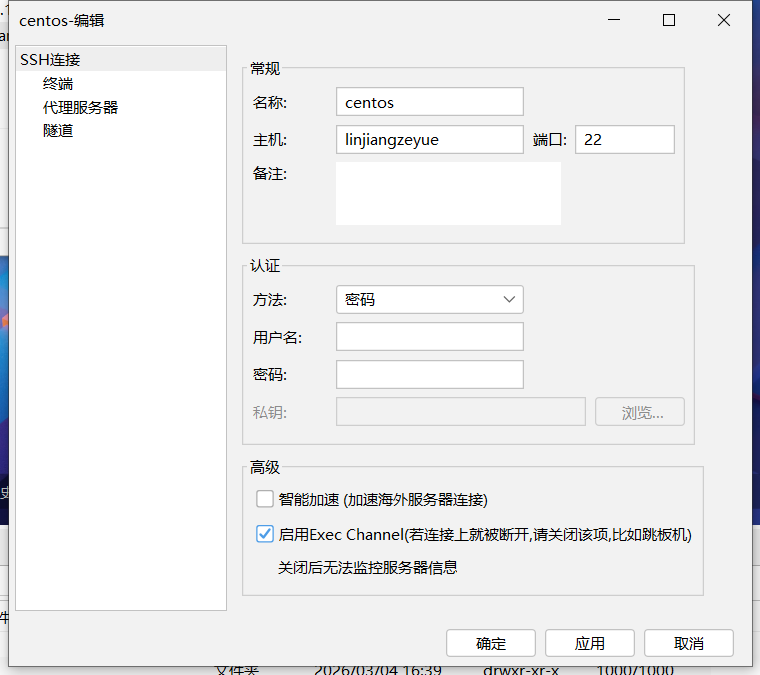Confirm with the 确定 button

click(491, 643)
